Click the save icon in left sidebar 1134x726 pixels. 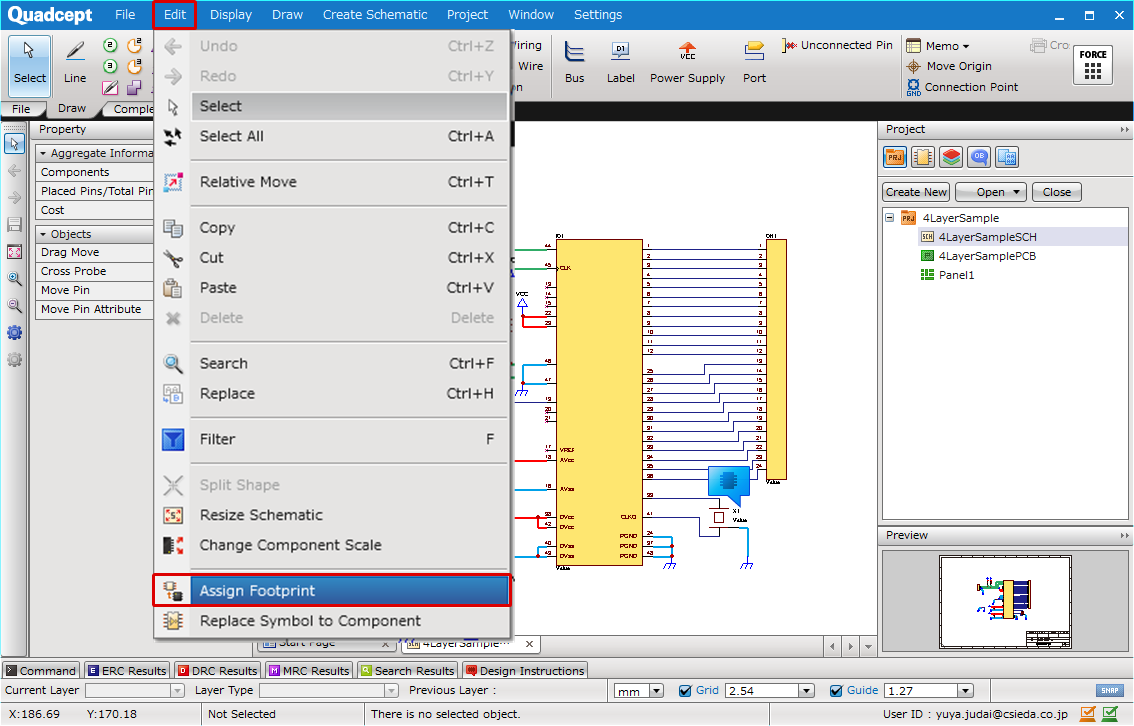pos(14,224)
